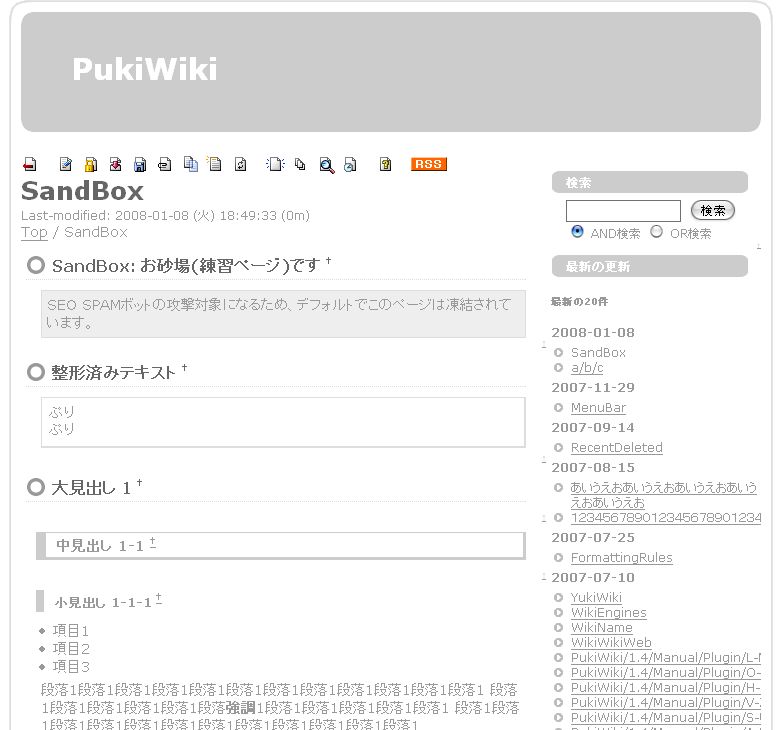This screenshot has height=730, width=782.
Task: Click the Reload page icon
Action: 240,165
